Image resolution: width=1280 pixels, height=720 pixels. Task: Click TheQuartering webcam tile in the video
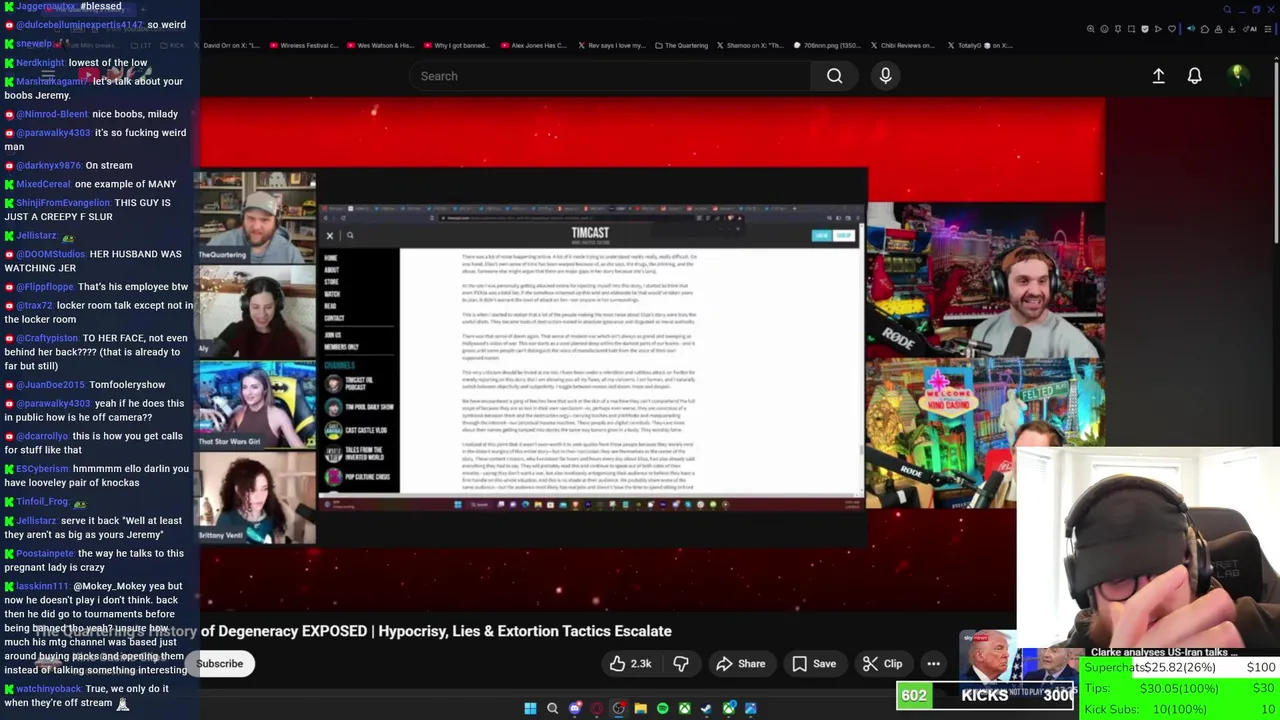(x=255, y=217)
